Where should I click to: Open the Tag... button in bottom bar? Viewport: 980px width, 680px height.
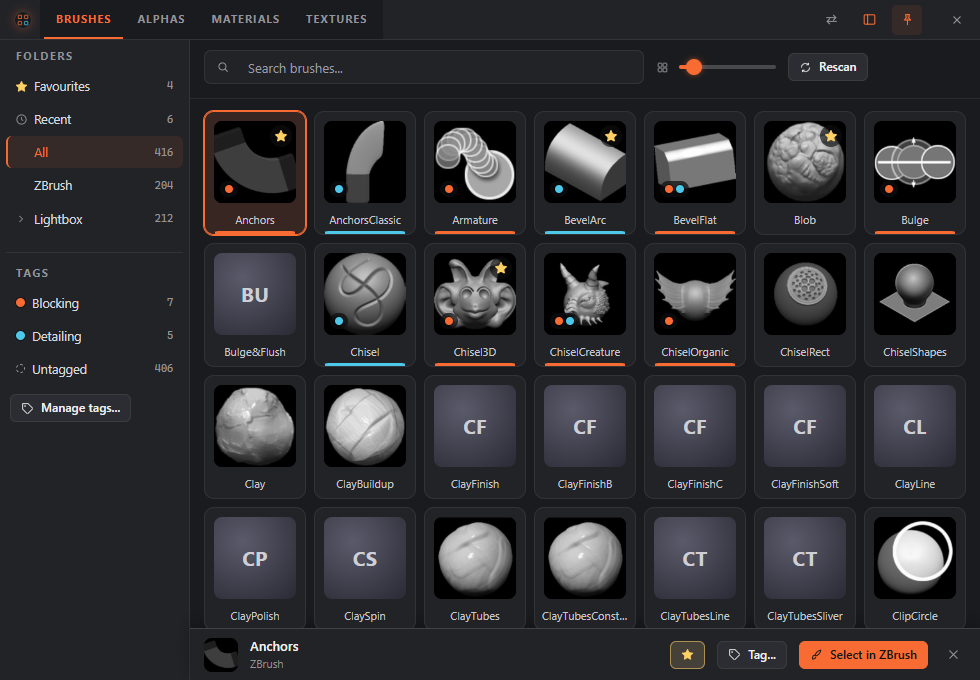(x=752, y=654)
